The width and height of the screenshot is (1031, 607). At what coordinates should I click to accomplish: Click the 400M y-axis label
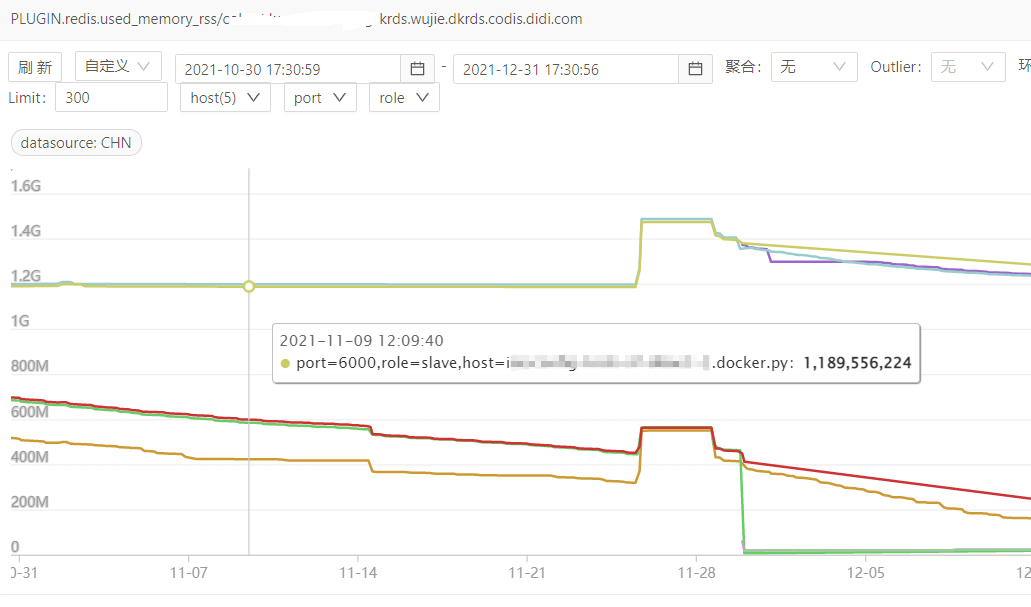click(30, 457)
